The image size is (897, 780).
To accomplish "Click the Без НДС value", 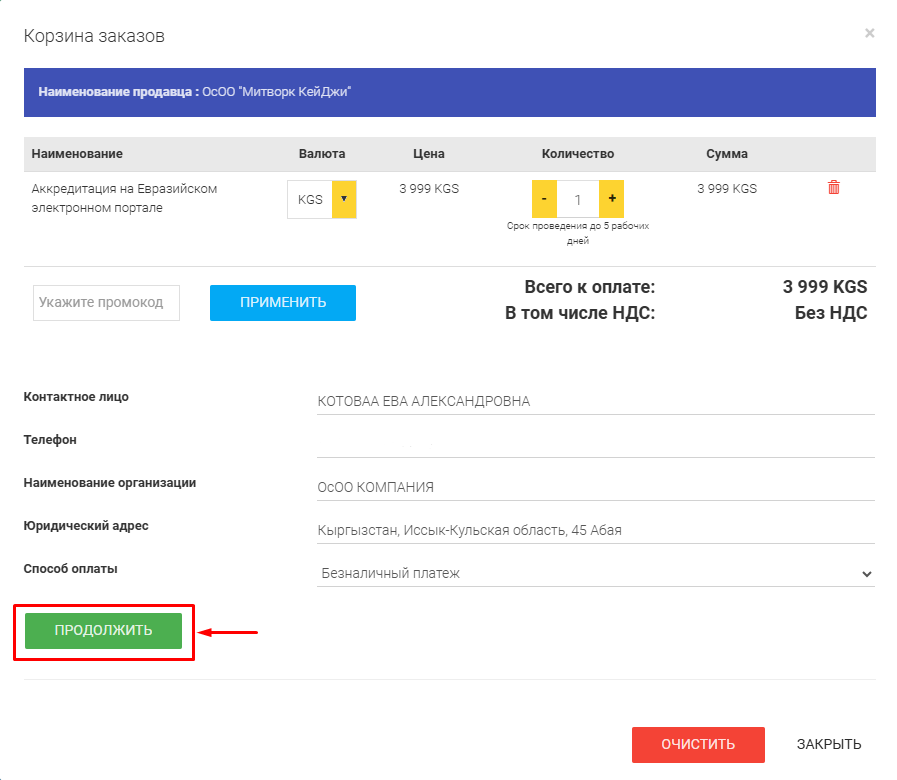I will (x=831, y=313).
